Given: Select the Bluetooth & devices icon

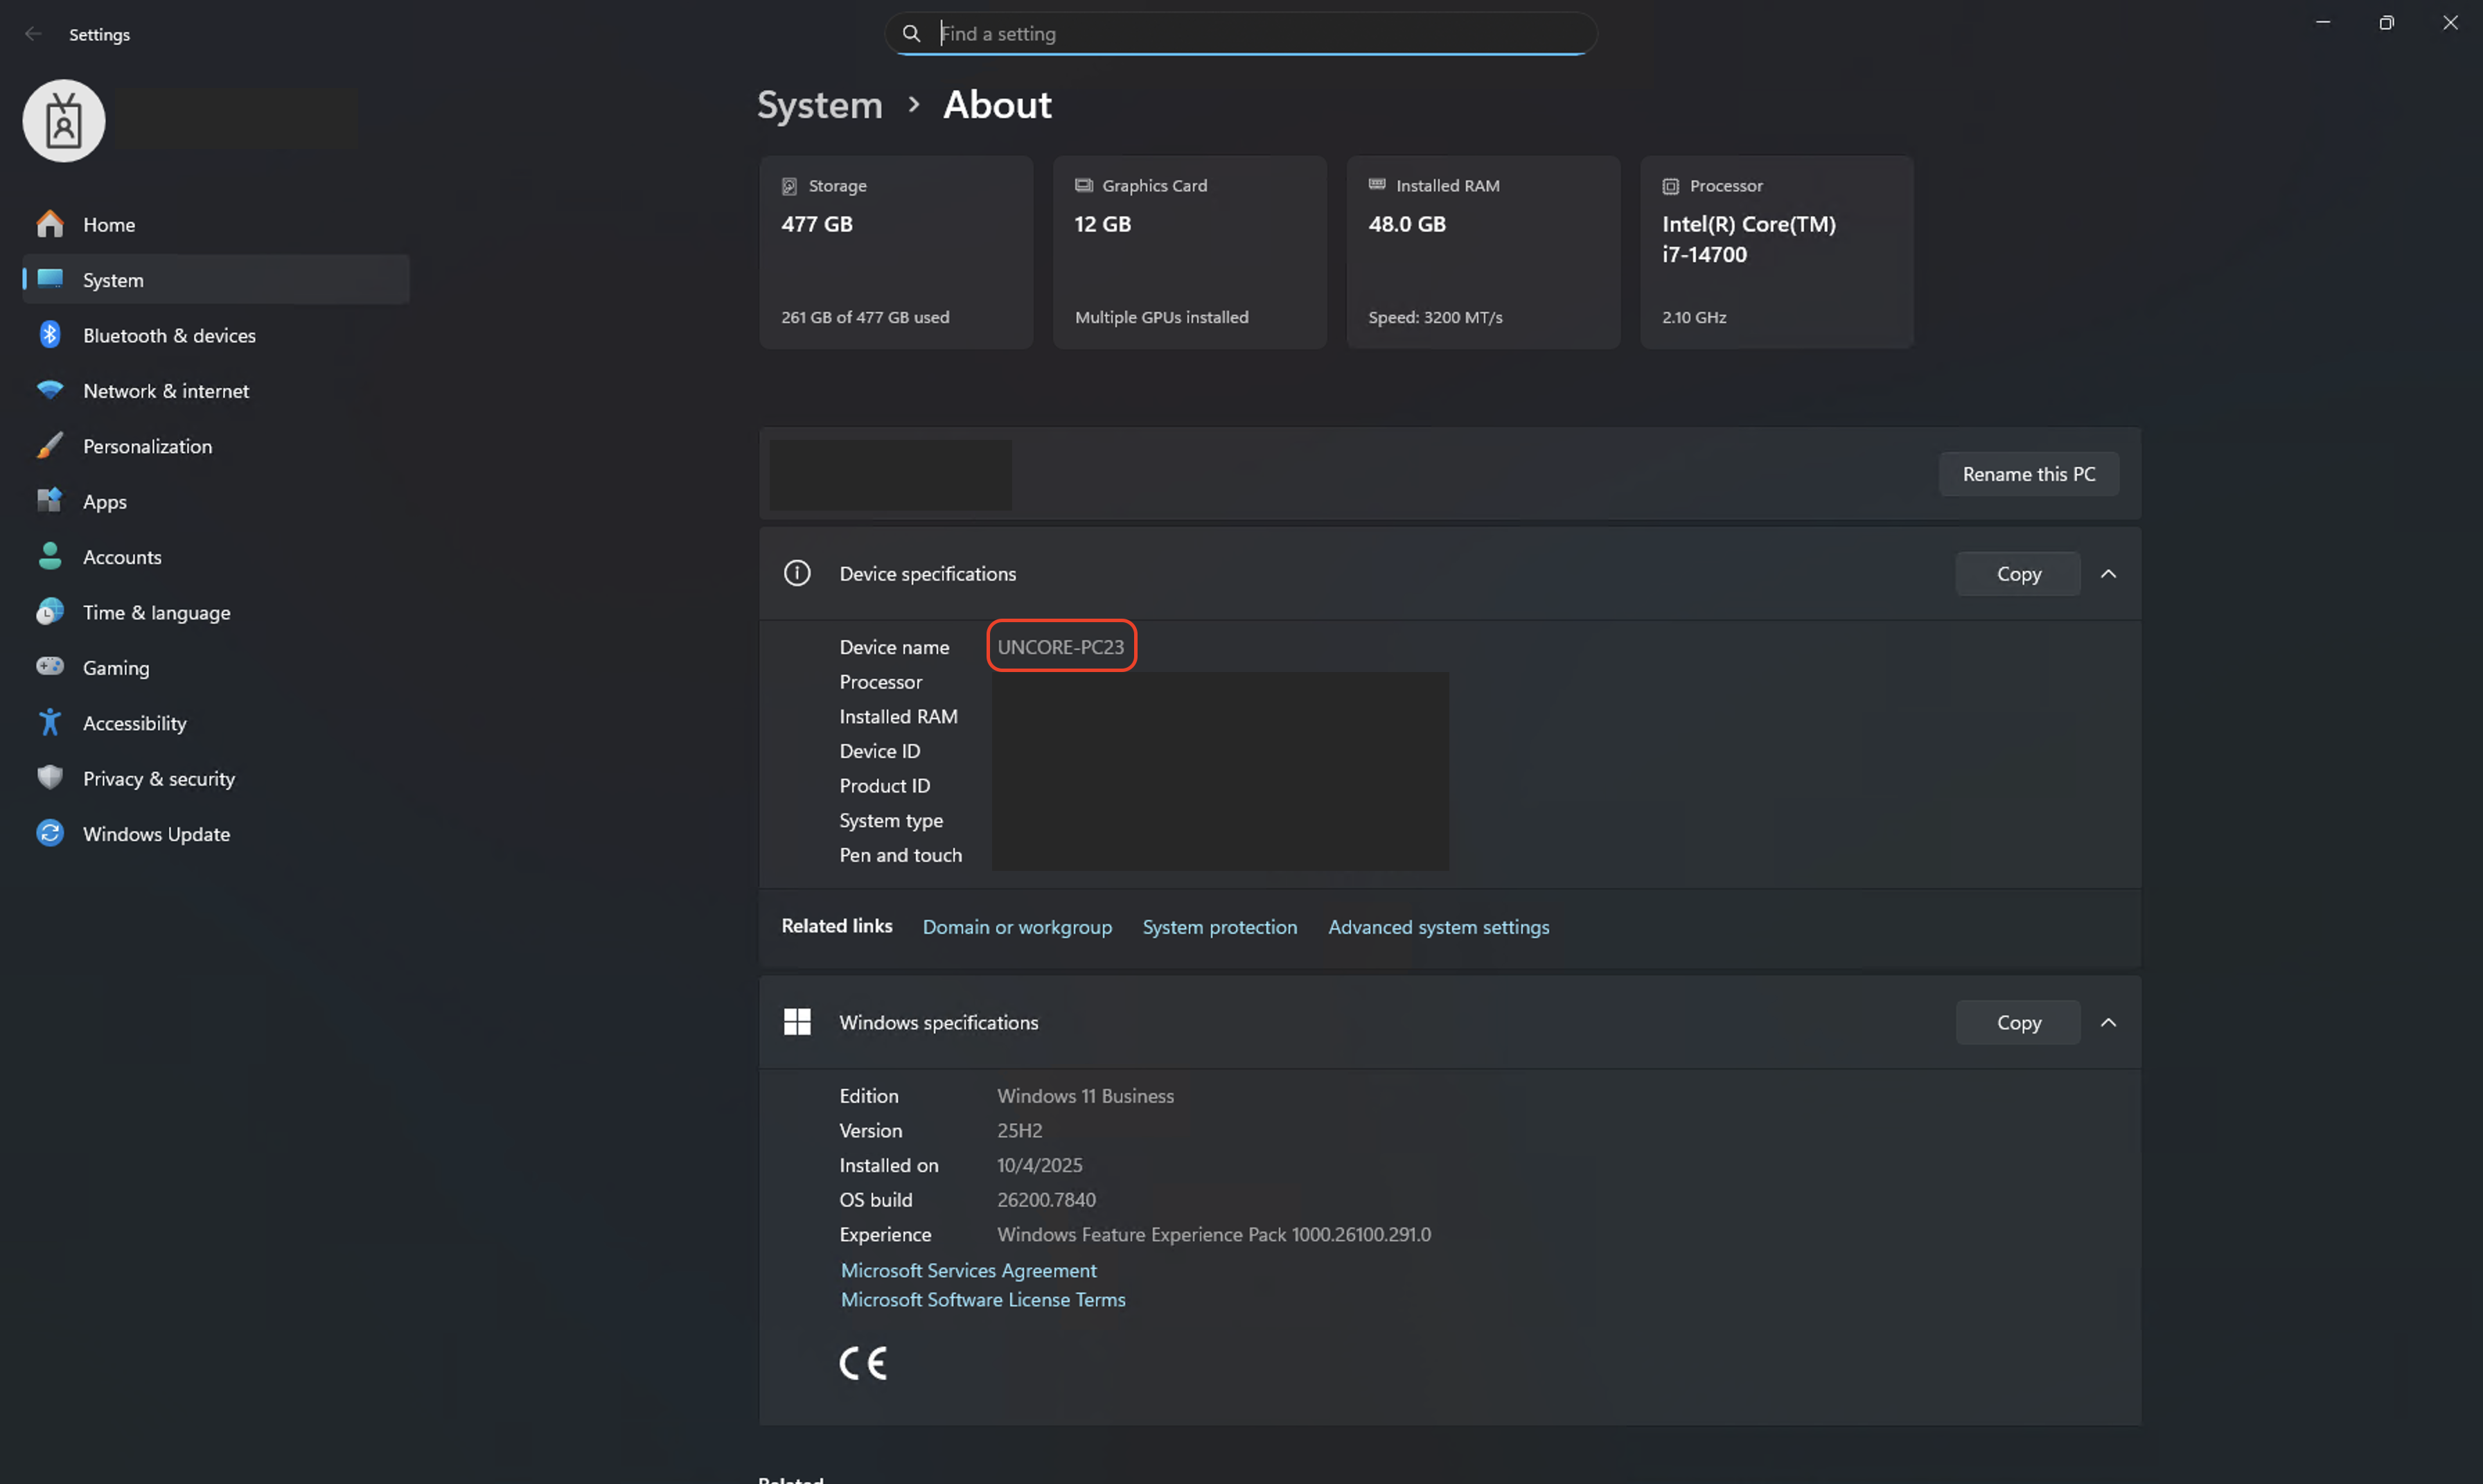Looking at the screenshot, I should 50,335.
